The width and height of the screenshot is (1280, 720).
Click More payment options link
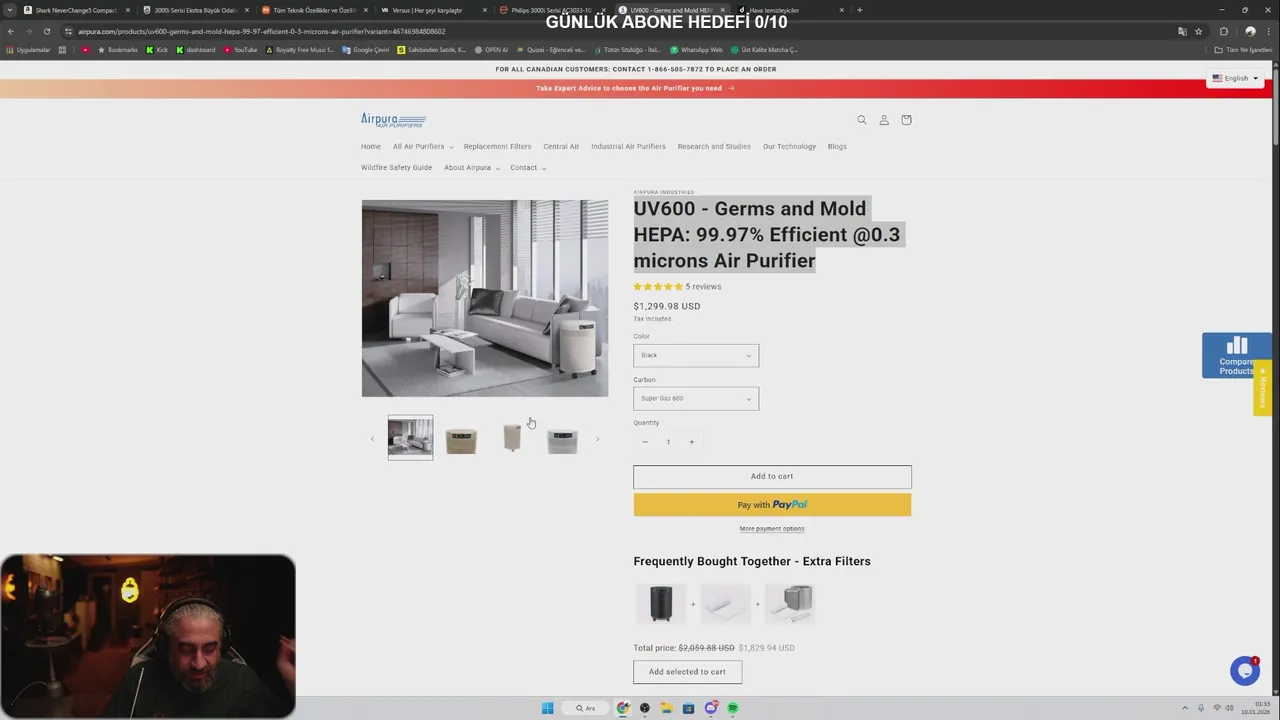(x=772, y=529)
